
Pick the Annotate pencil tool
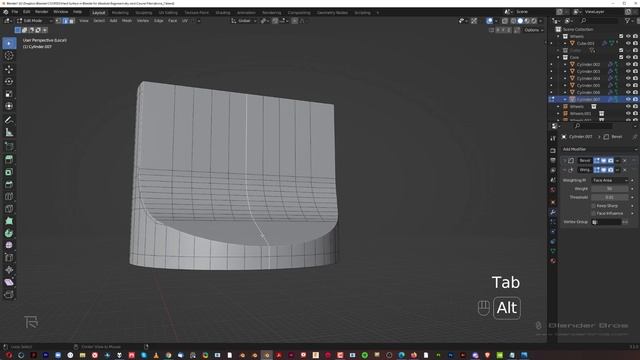tap(9, 120)
